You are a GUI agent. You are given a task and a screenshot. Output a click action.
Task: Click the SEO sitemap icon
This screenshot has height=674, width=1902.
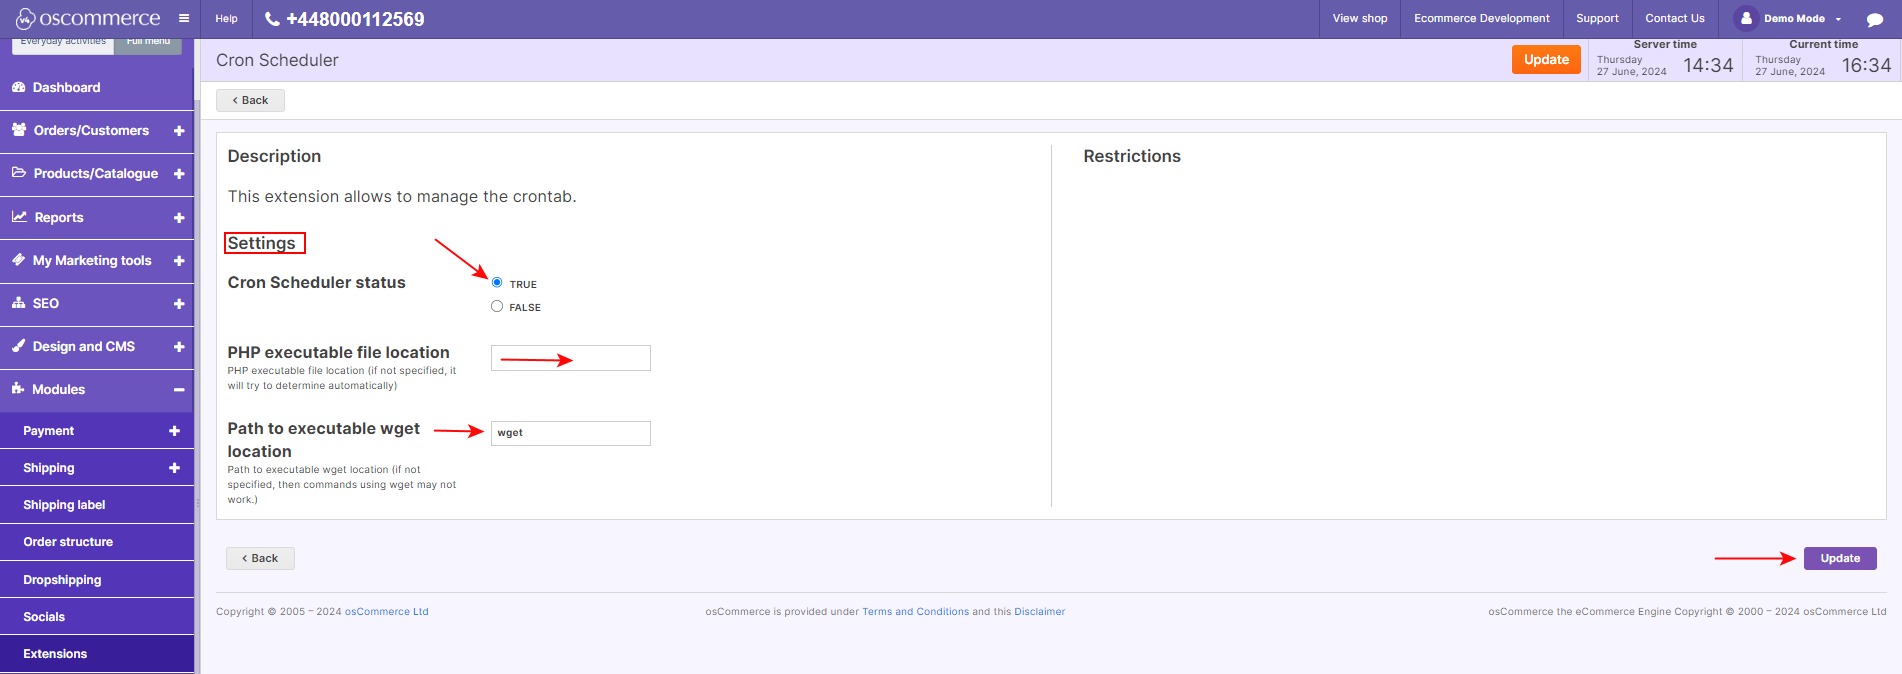[x=18, y=303]
